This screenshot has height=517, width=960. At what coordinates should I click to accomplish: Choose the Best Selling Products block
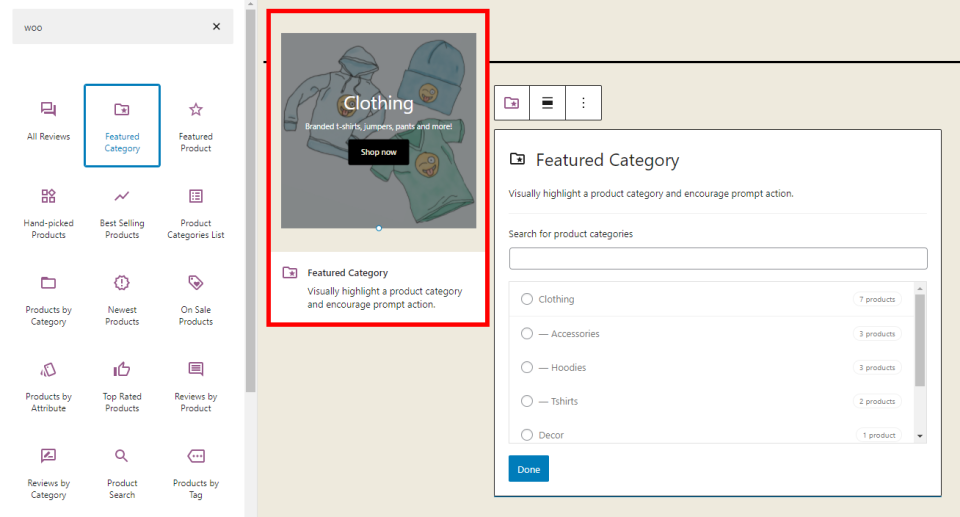click(x=122, y=208)
